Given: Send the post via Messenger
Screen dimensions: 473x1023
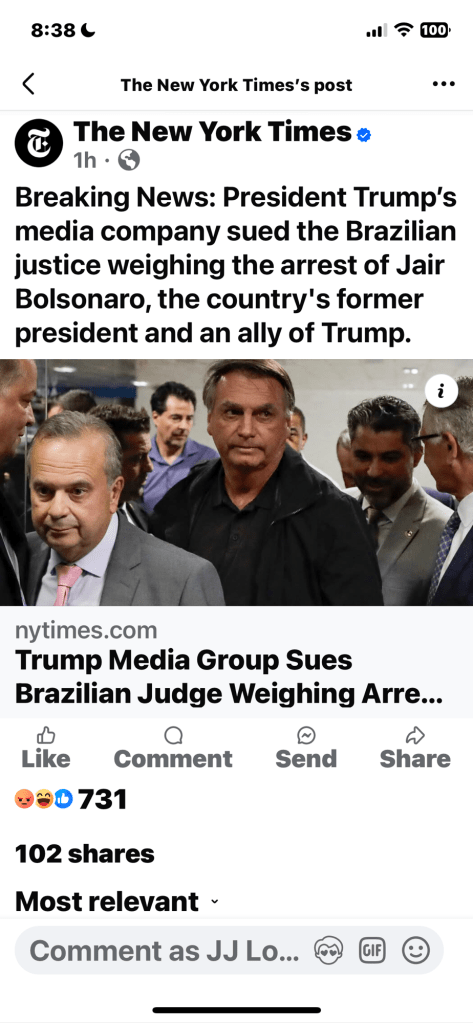Looking at the screenshot, I should click(x=306, y=748).
